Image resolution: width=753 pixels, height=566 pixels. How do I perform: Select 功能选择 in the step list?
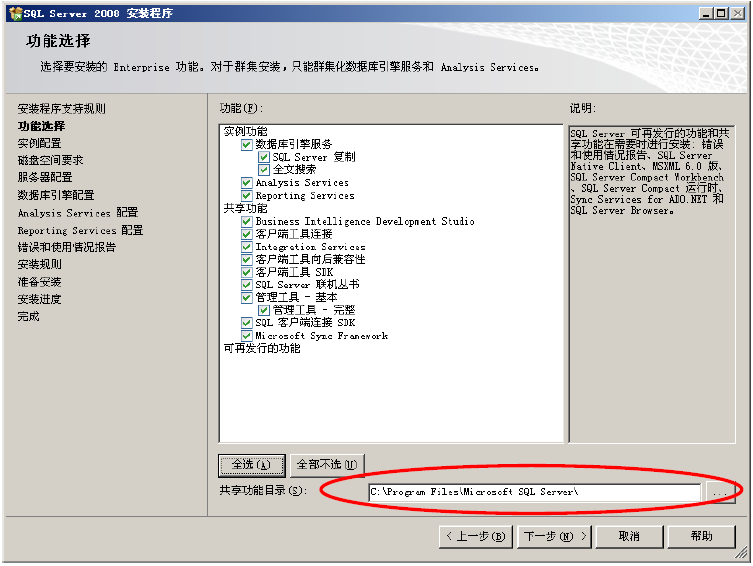41,126
